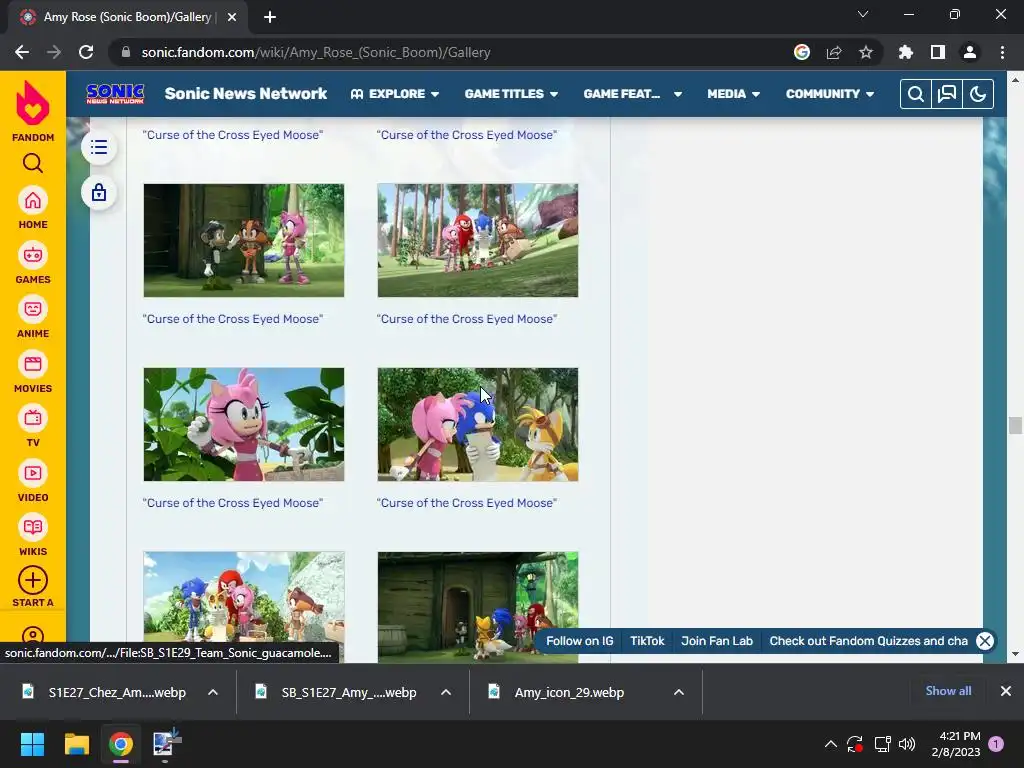Reload the page
Screen dimensions: 1024x768
point(86,52)
